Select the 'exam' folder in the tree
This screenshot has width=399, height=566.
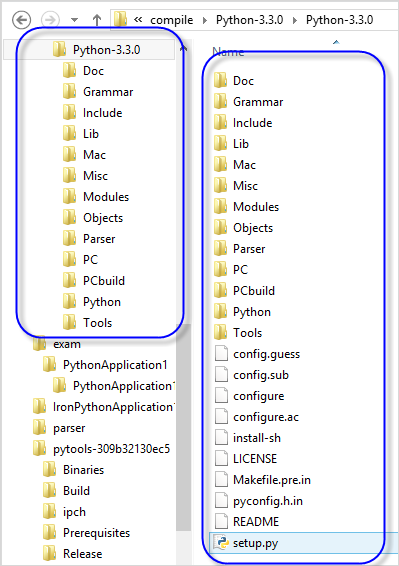67,344
